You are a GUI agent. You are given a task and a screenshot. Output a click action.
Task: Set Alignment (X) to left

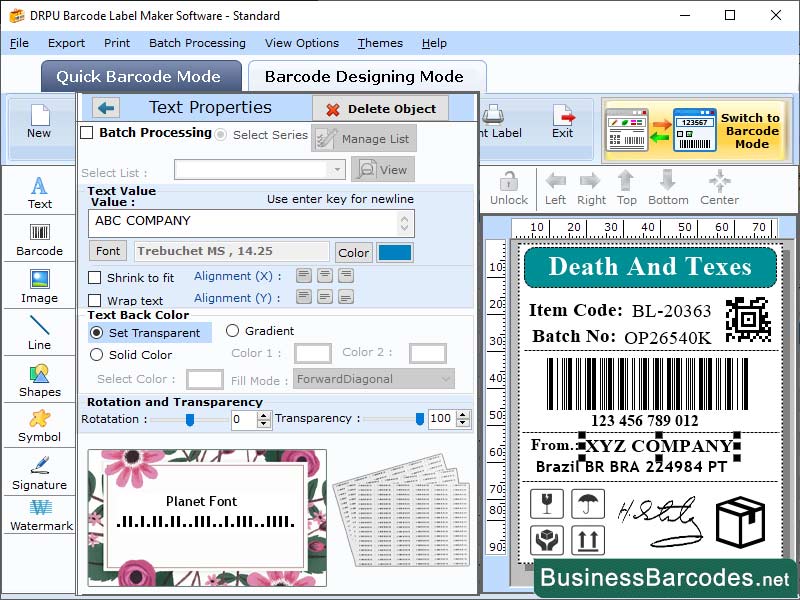pos(304,276)
